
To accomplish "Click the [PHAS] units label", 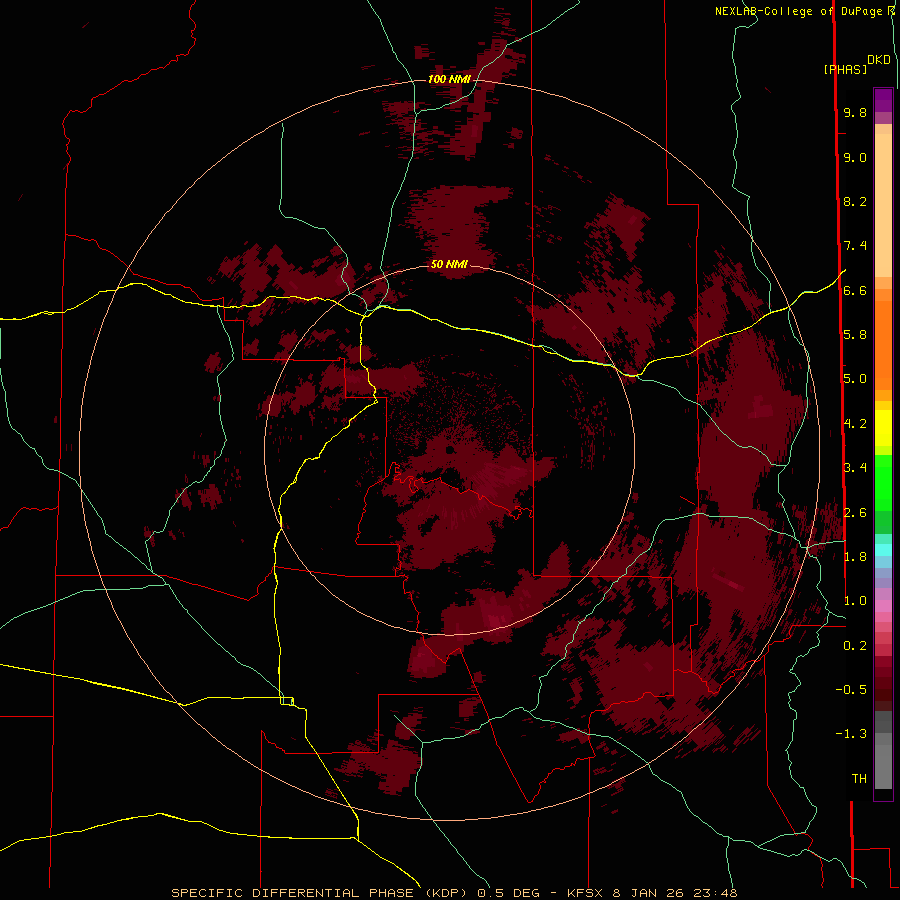I will (x=845, y=70).
